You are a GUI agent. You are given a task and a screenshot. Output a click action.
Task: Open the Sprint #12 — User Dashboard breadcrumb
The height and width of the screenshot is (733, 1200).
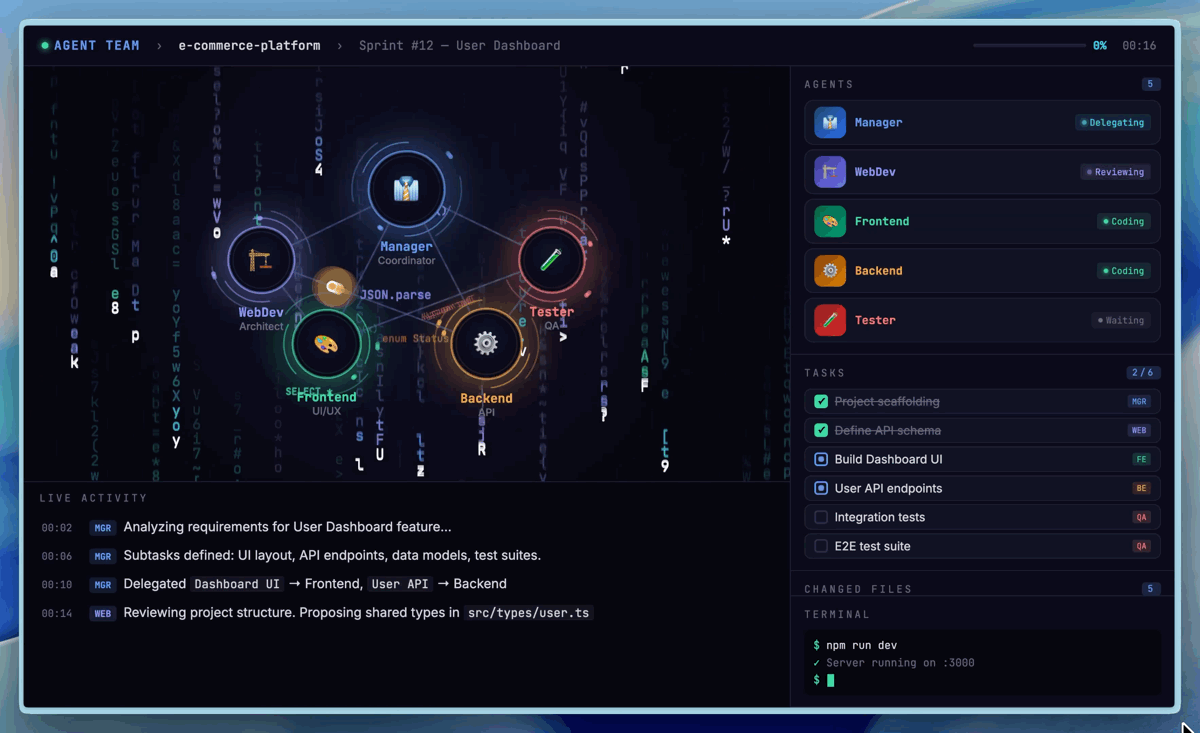coord(460,46)
